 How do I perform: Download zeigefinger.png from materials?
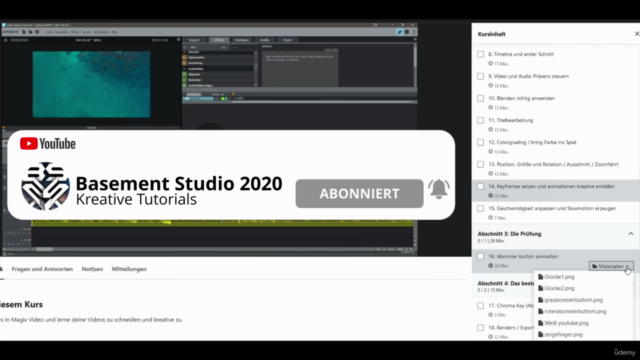tap(563, 334)
